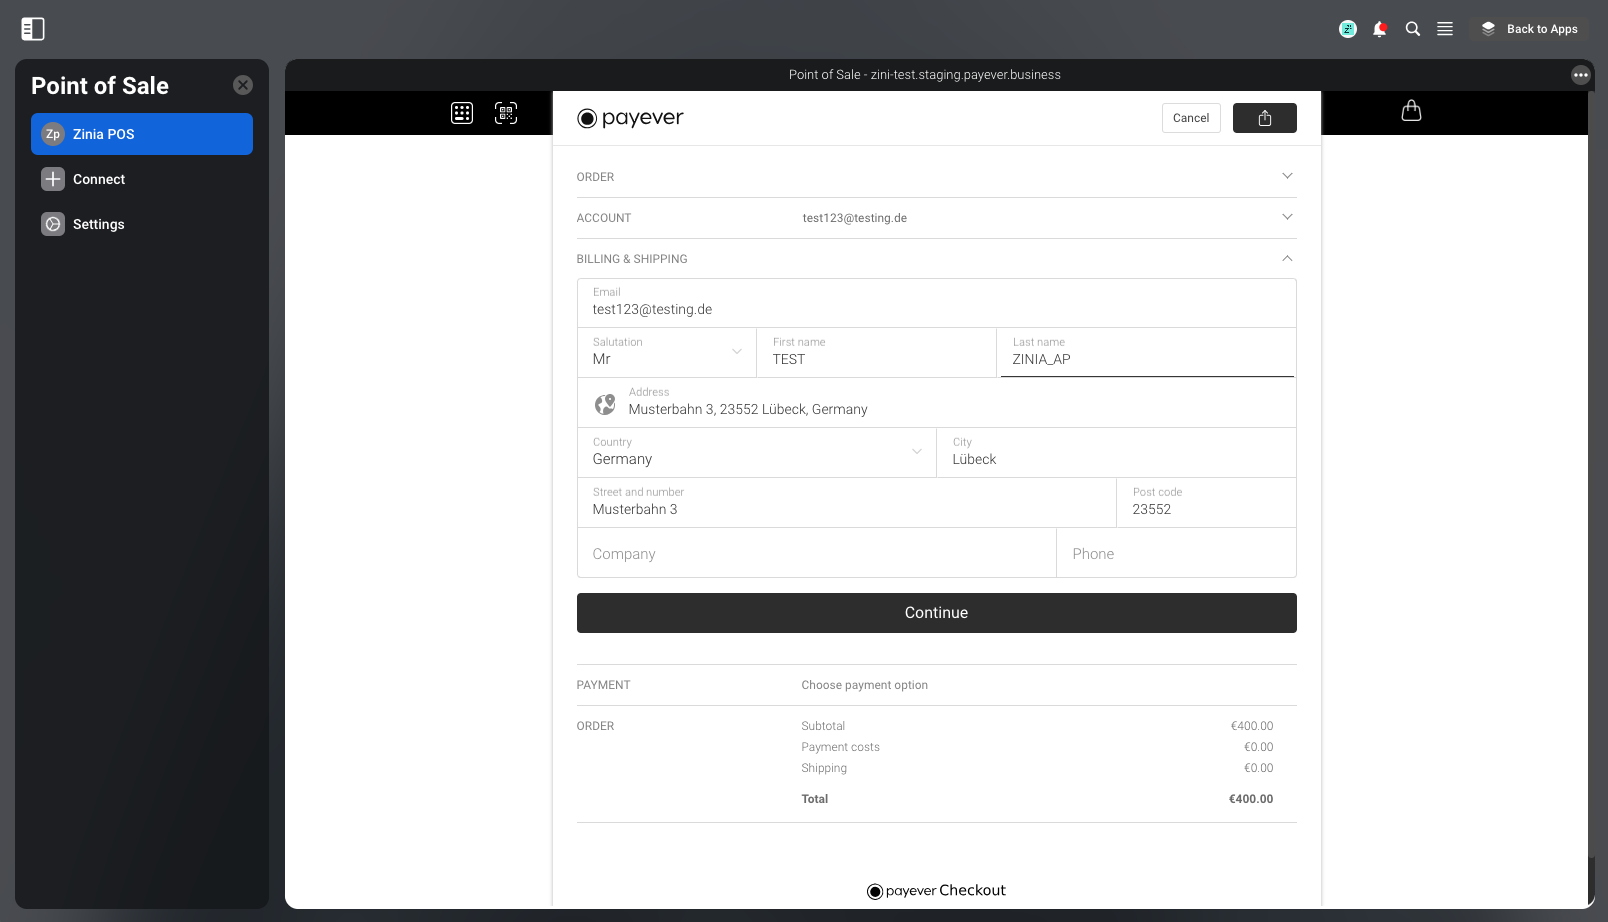Click the Connect plus icon
Screen dimensions: 1608x922
pos(53,179)
